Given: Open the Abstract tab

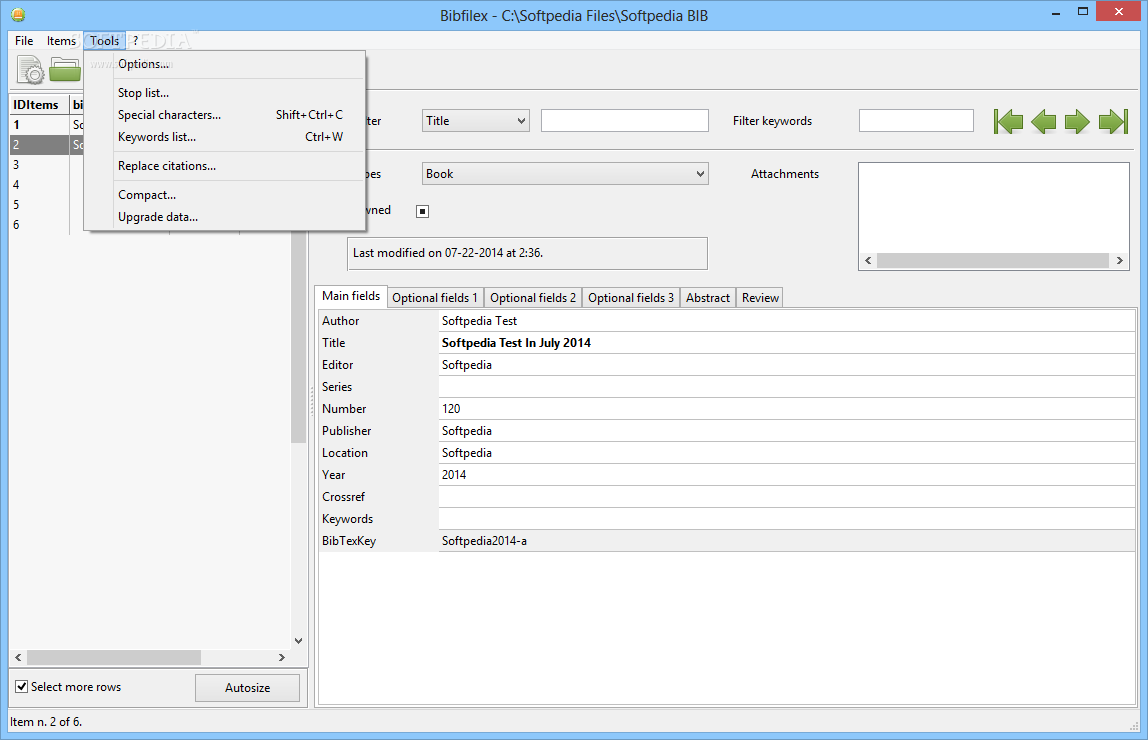Looking at the screenshot, I should coord(708,298).
